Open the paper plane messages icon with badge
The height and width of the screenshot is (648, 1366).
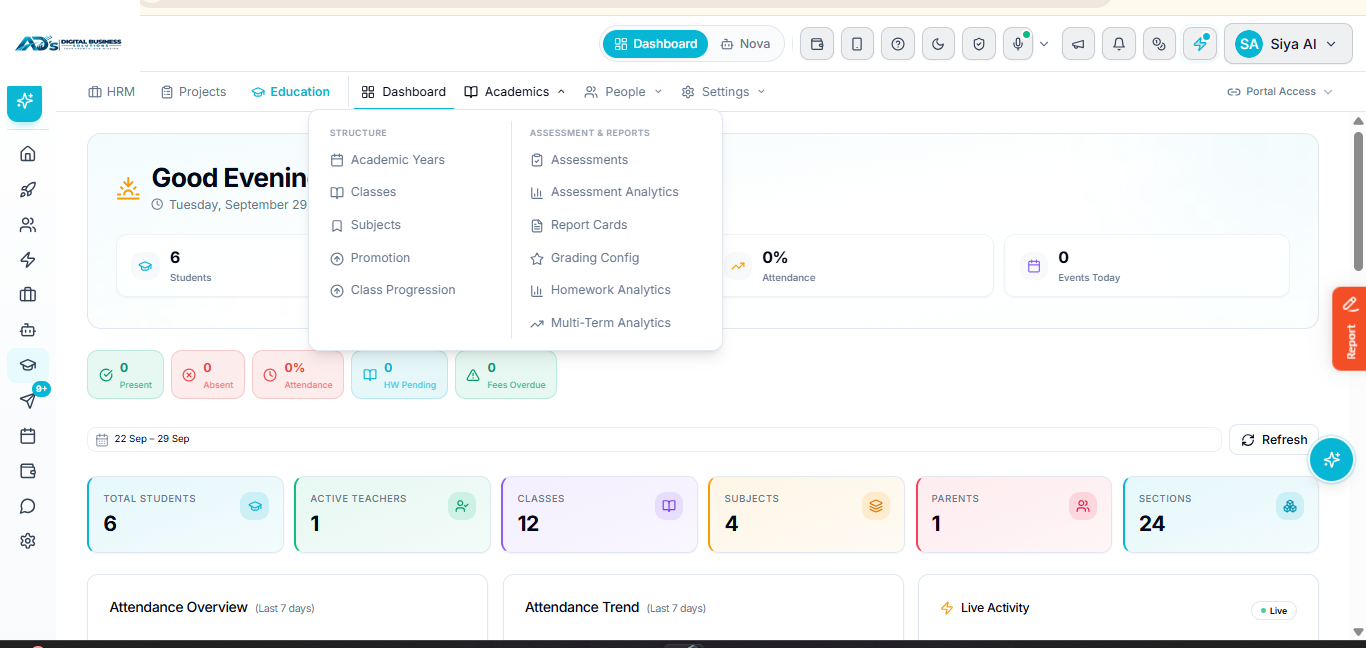click(28, 400)
